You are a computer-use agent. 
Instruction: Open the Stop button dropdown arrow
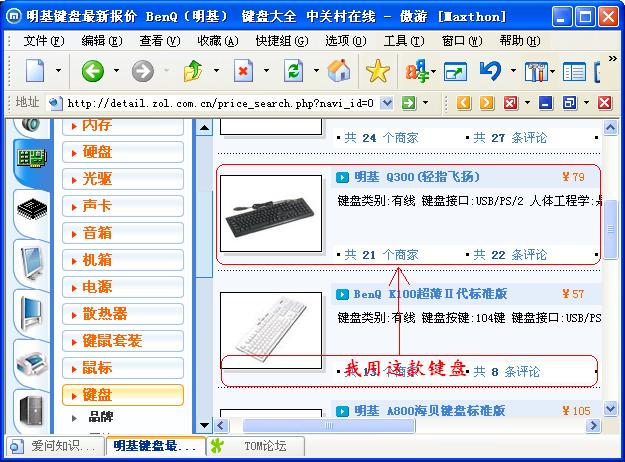(266, 71)
